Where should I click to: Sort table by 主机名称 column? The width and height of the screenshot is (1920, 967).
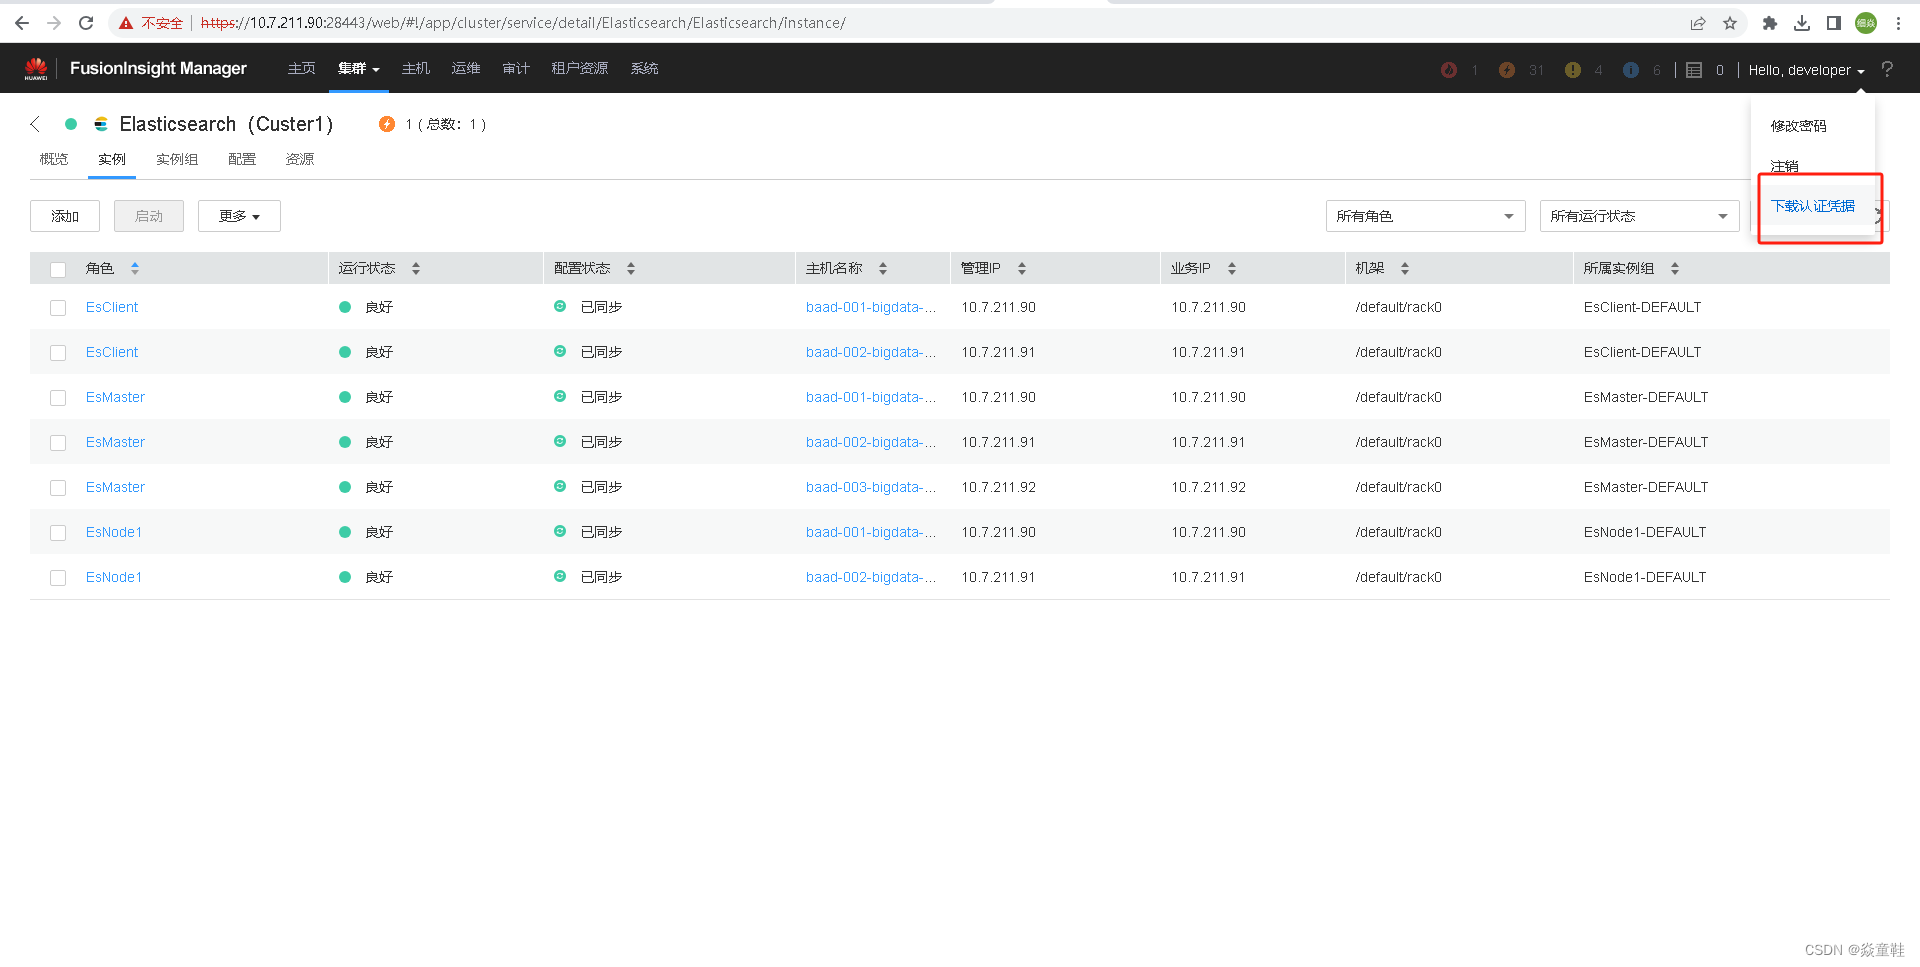point(883,268)
